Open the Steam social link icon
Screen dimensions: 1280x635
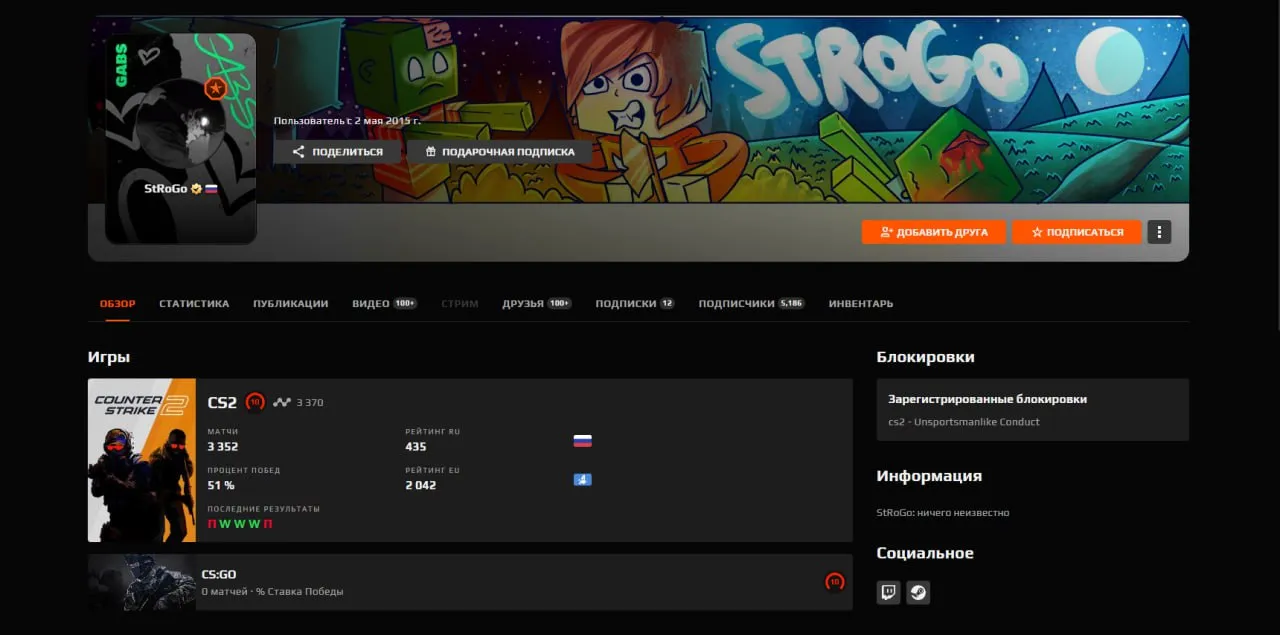tap(918, 593)
